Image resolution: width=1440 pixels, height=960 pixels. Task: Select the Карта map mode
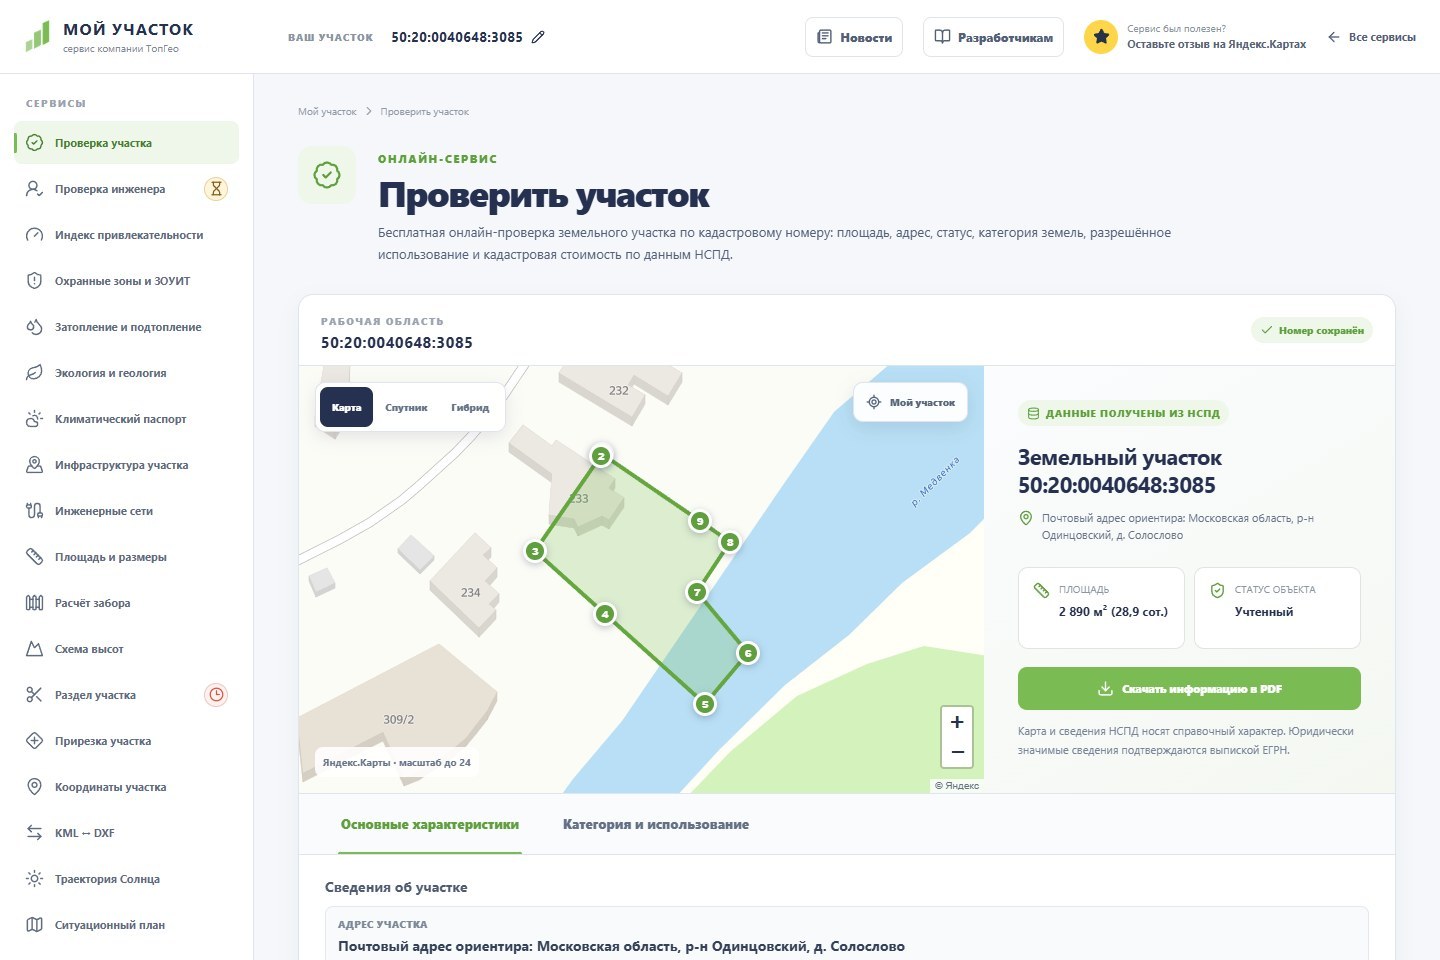(346, 407)
